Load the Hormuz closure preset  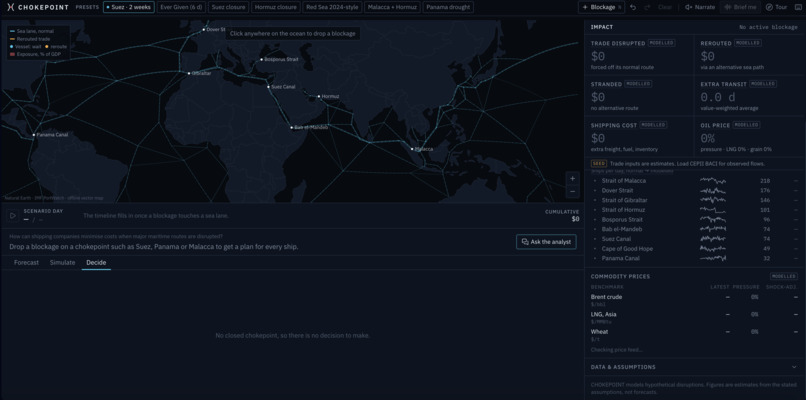point(276,7)
